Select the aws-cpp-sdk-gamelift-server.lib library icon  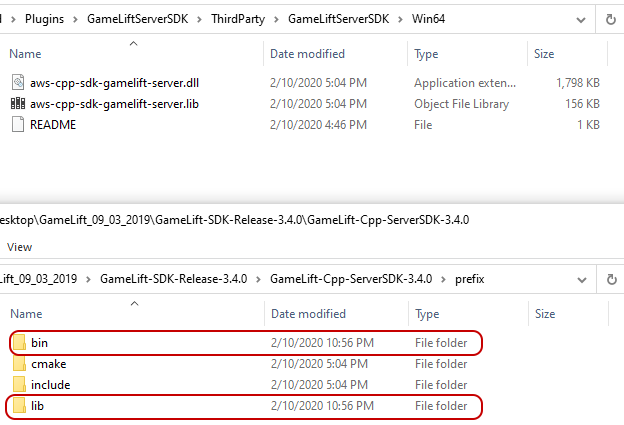18,103
